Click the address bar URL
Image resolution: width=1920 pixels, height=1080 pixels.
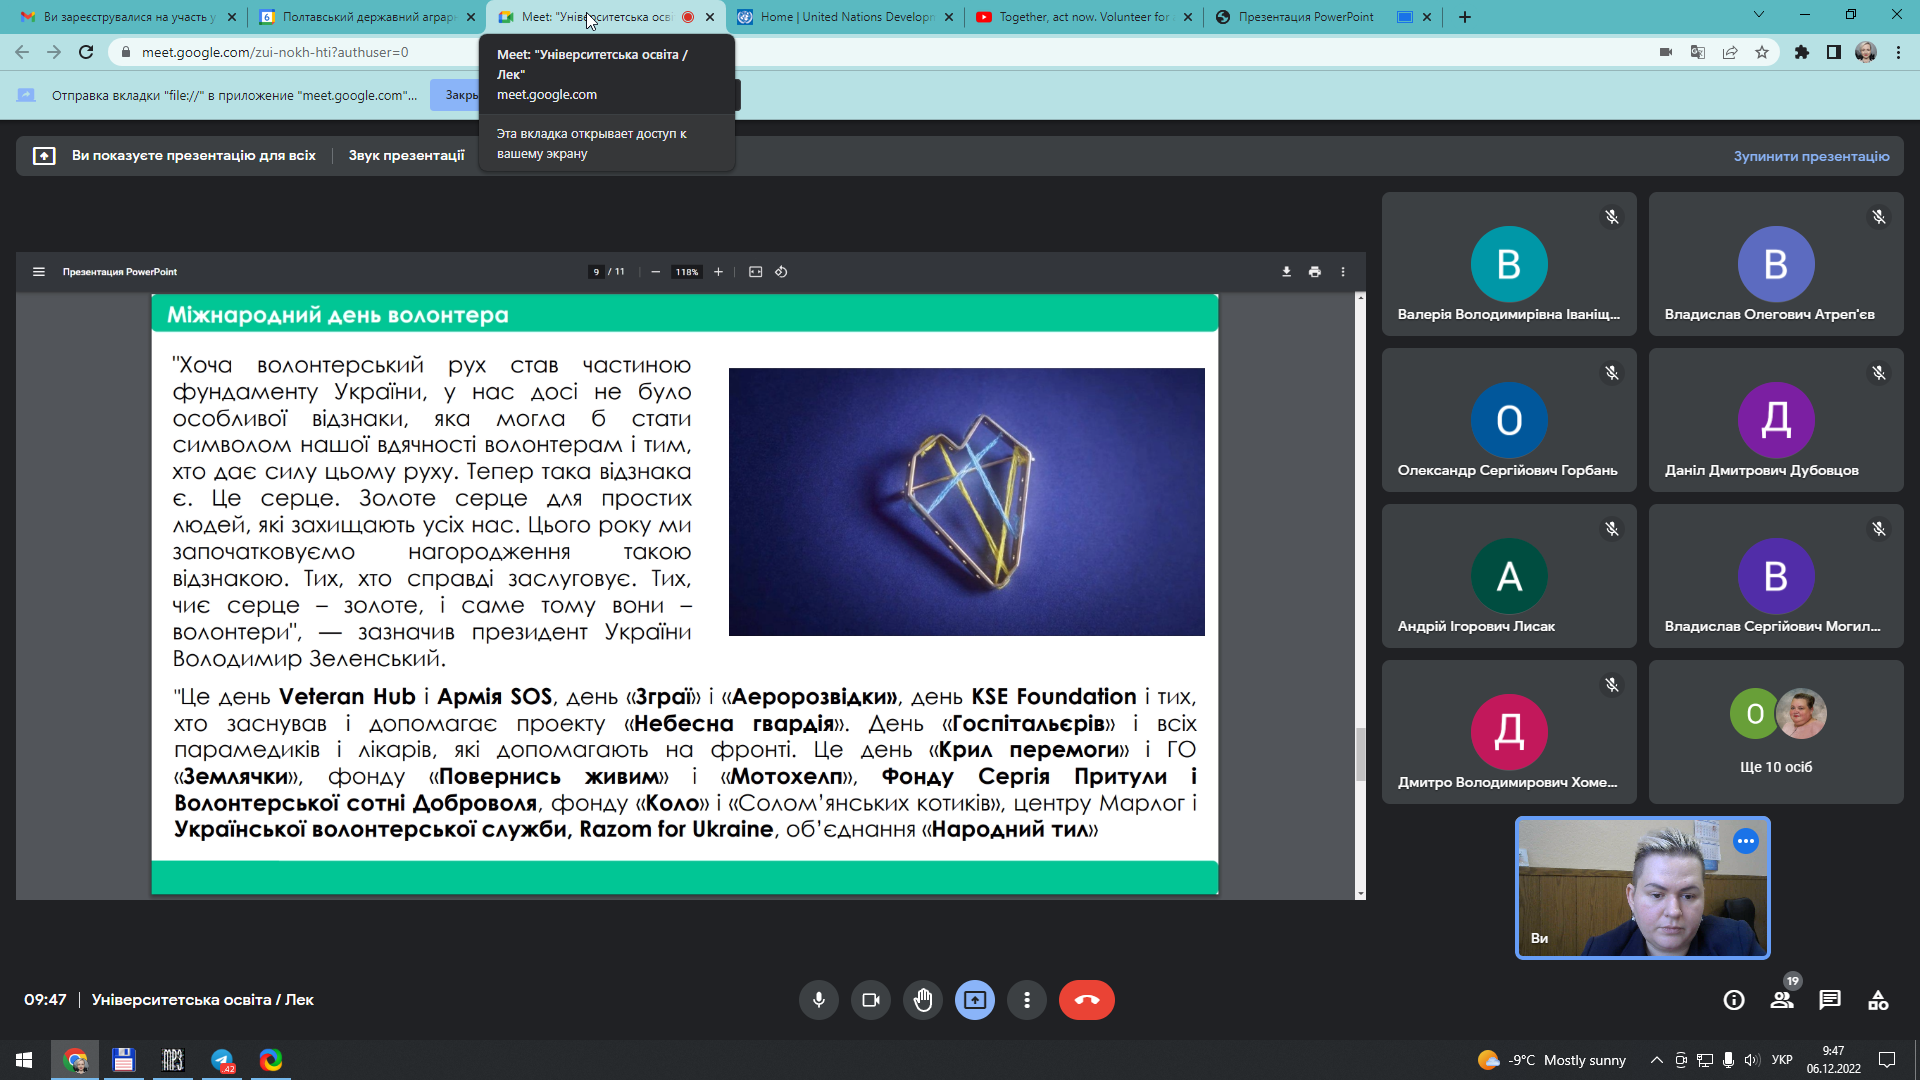274,52
